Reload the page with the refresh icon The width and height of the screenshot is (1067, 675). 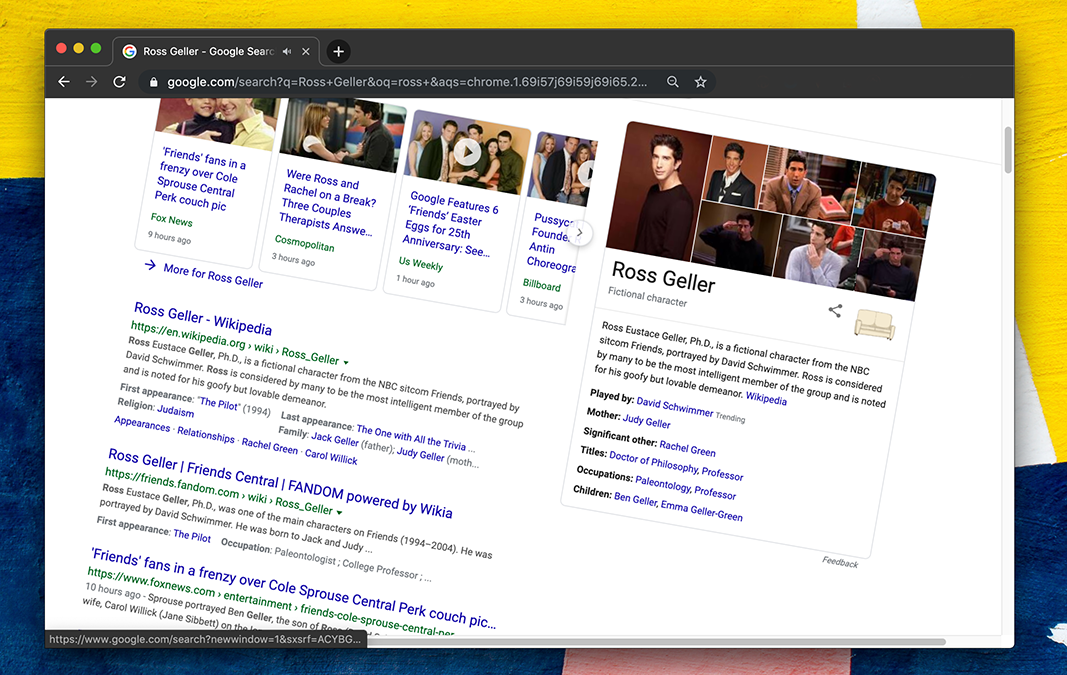tap(119, 82)
